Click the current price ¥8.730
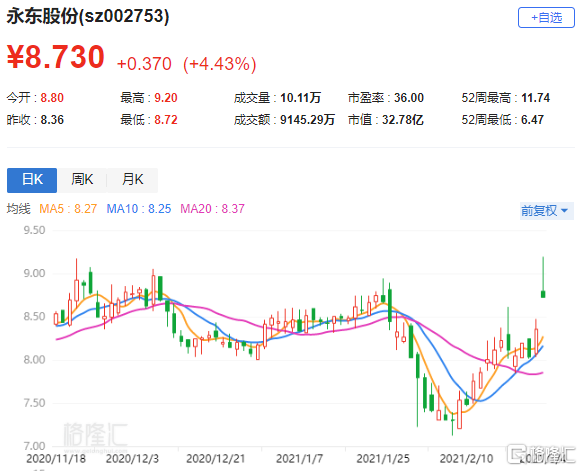 coord(56,57)
